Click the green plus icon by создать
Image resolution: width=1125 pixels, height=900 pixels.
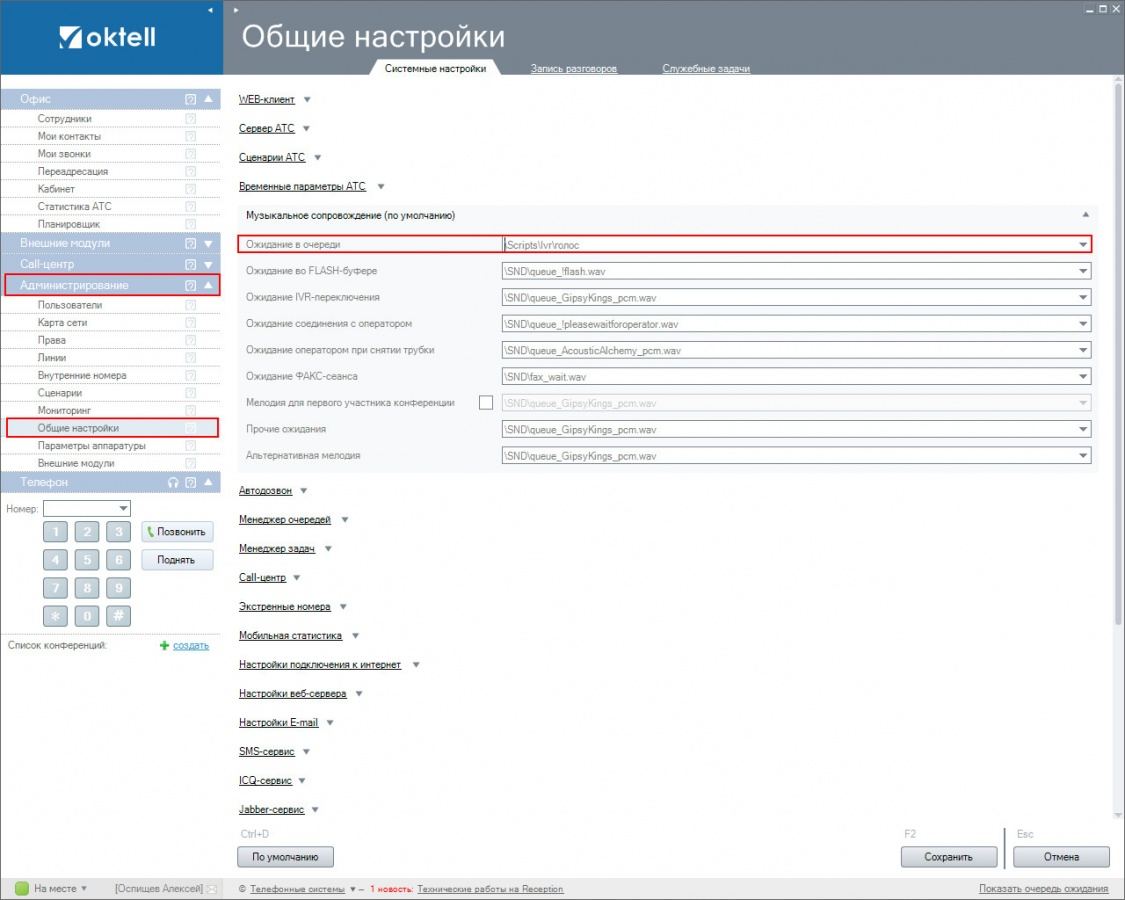165,646
